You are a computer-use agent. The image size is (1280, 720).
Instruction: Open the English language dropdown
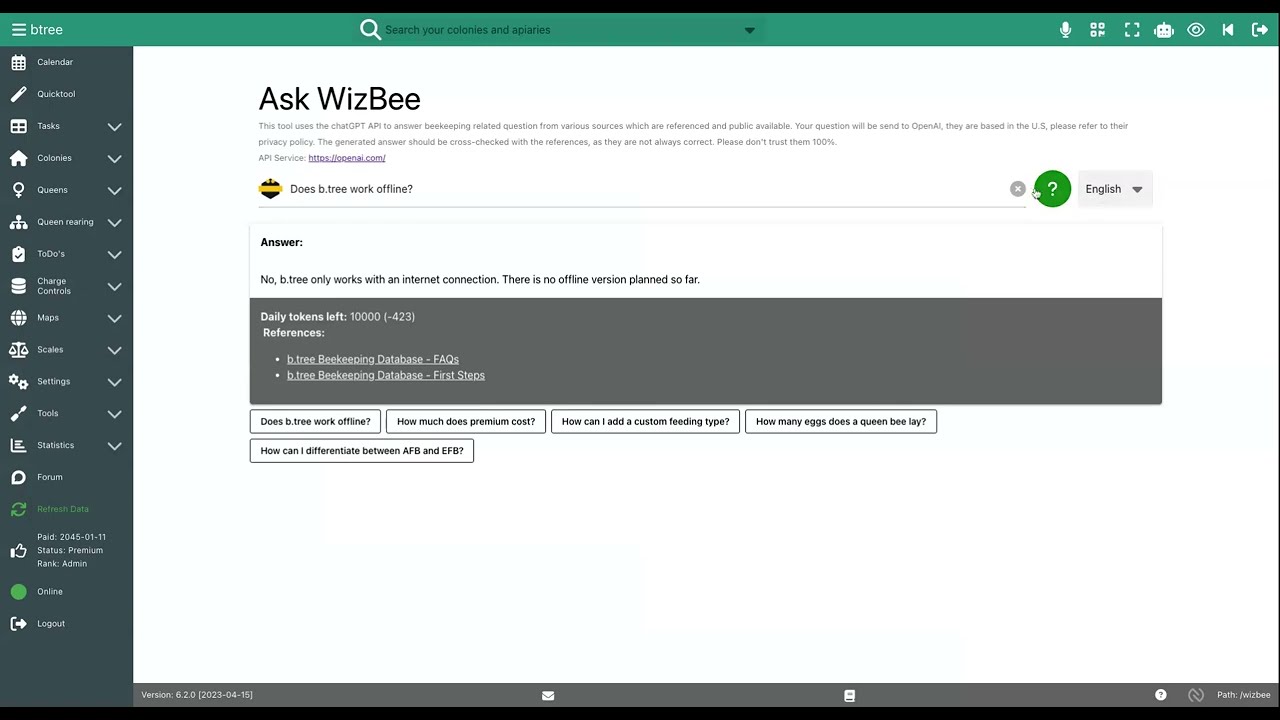[1114, 189]
